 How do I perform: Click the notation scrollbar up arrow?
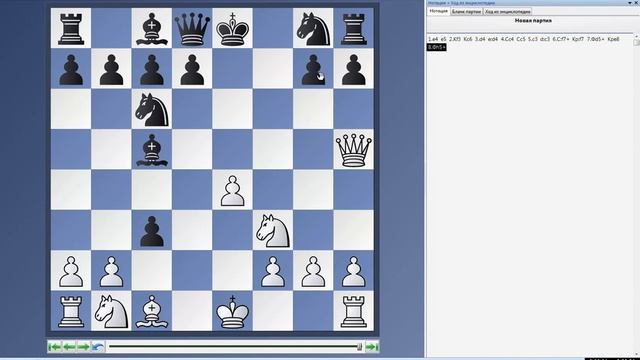pos(637,36)
